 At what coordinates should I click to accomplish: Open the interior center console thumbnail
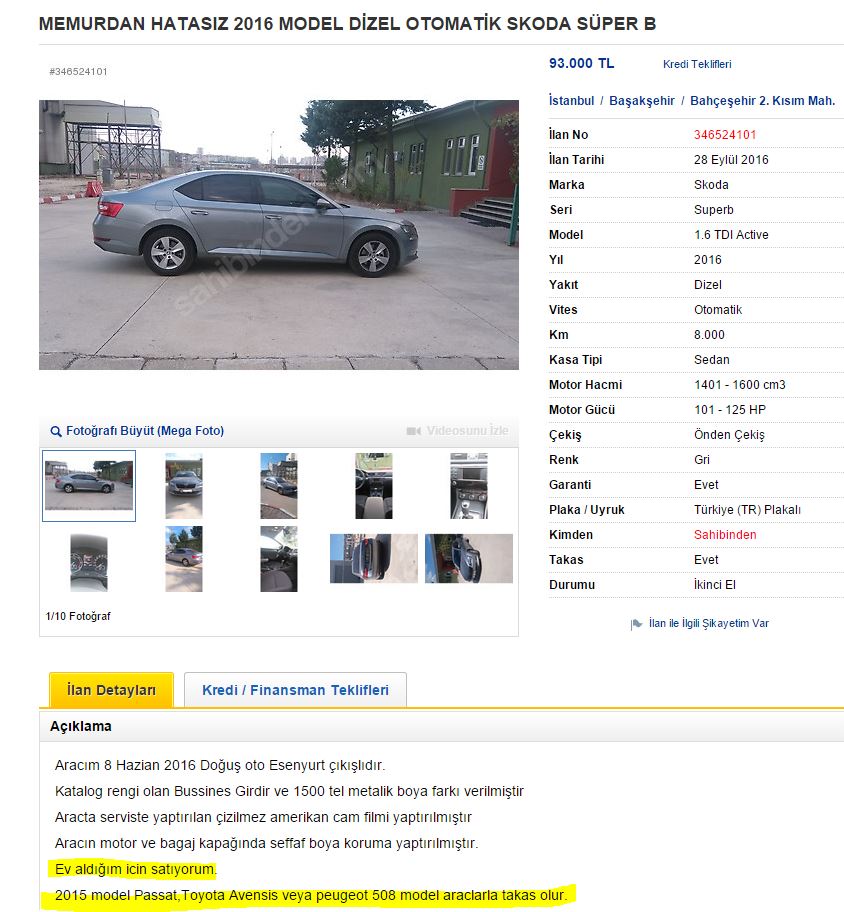click(x=373, y=486)
